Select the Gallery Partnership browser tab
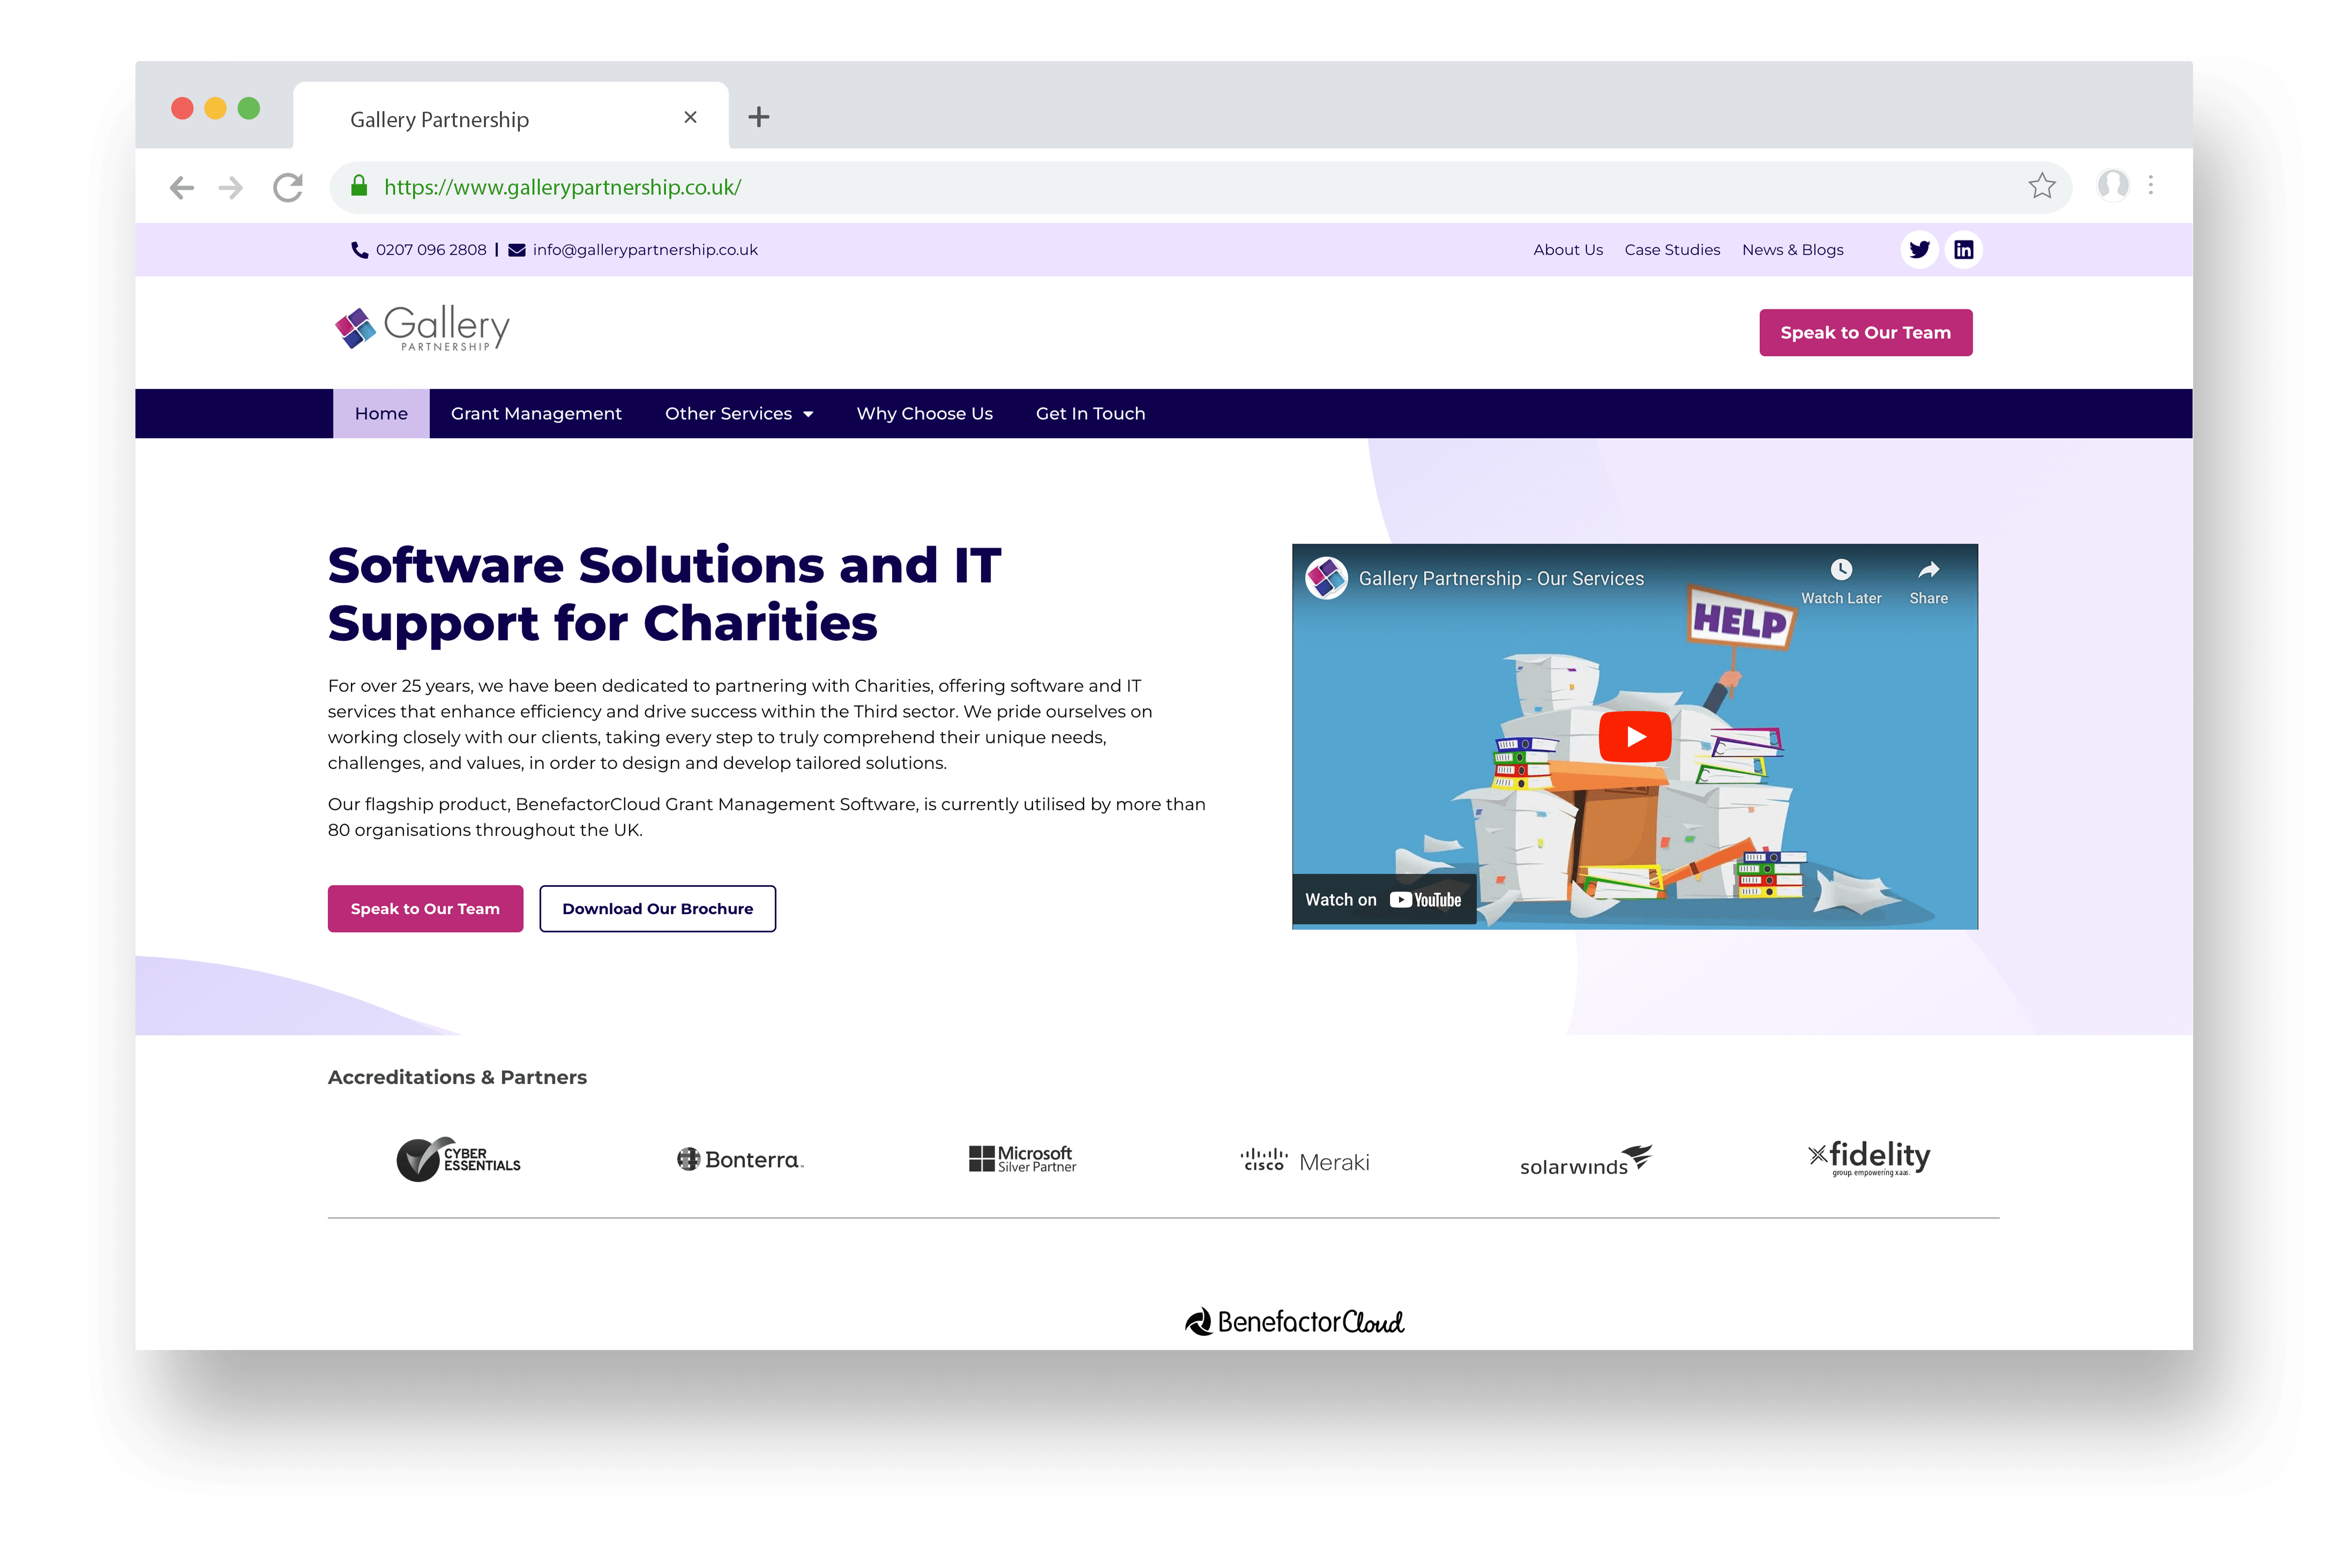The height and width of the screenshot is (1568, 2329). tap(511, 117)
